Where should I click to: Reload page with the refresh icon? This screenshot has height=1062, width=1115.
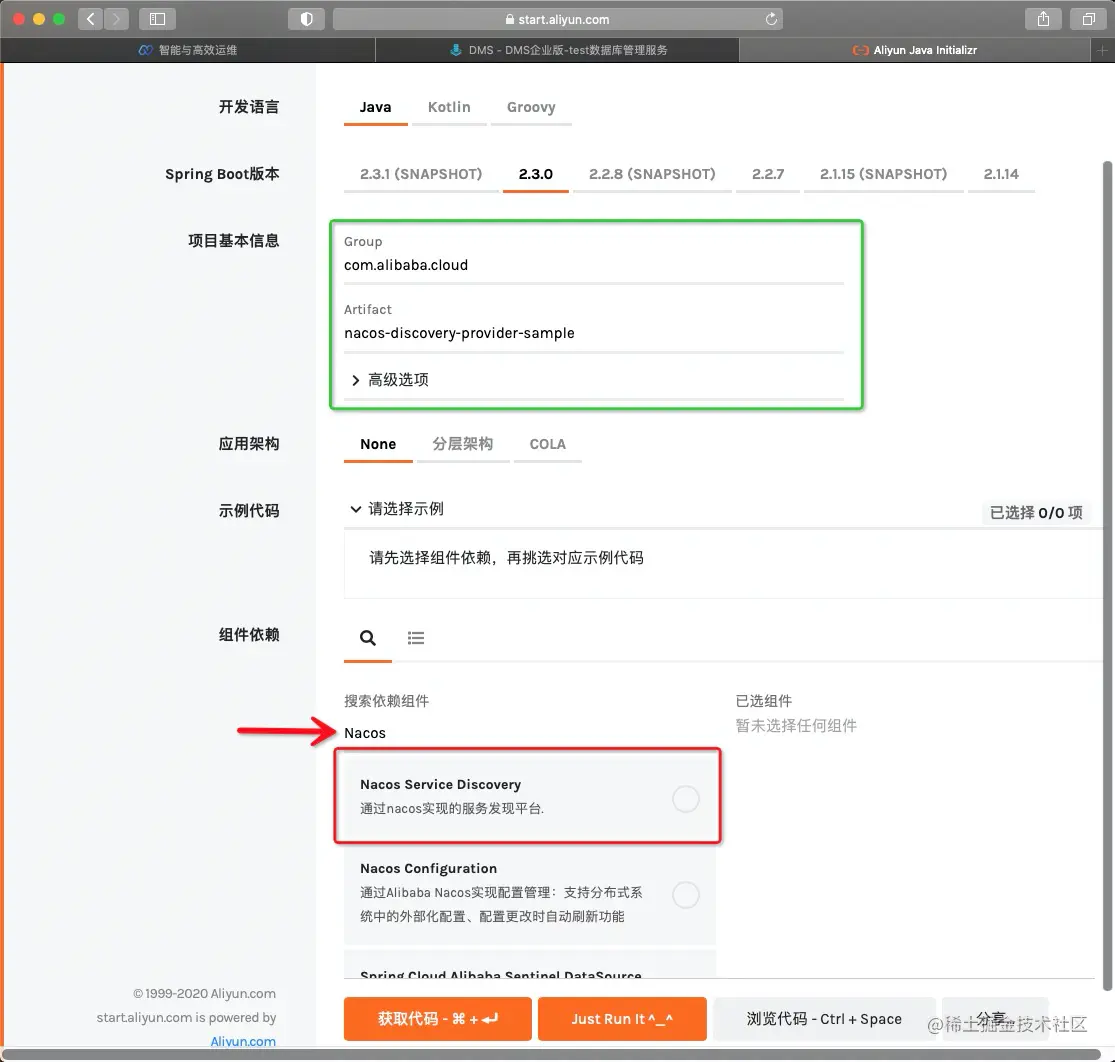pyautogui.click(x=771, y=19)
